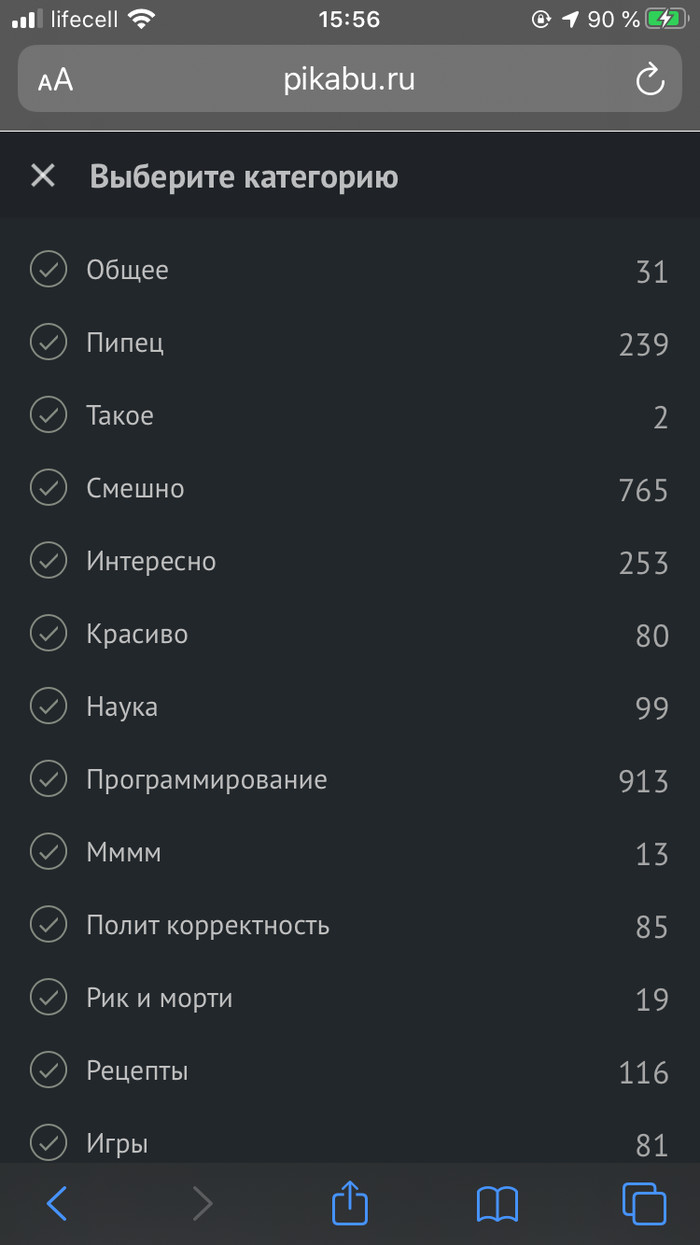Toggle the Общее category checkmark

coord(48,270)
